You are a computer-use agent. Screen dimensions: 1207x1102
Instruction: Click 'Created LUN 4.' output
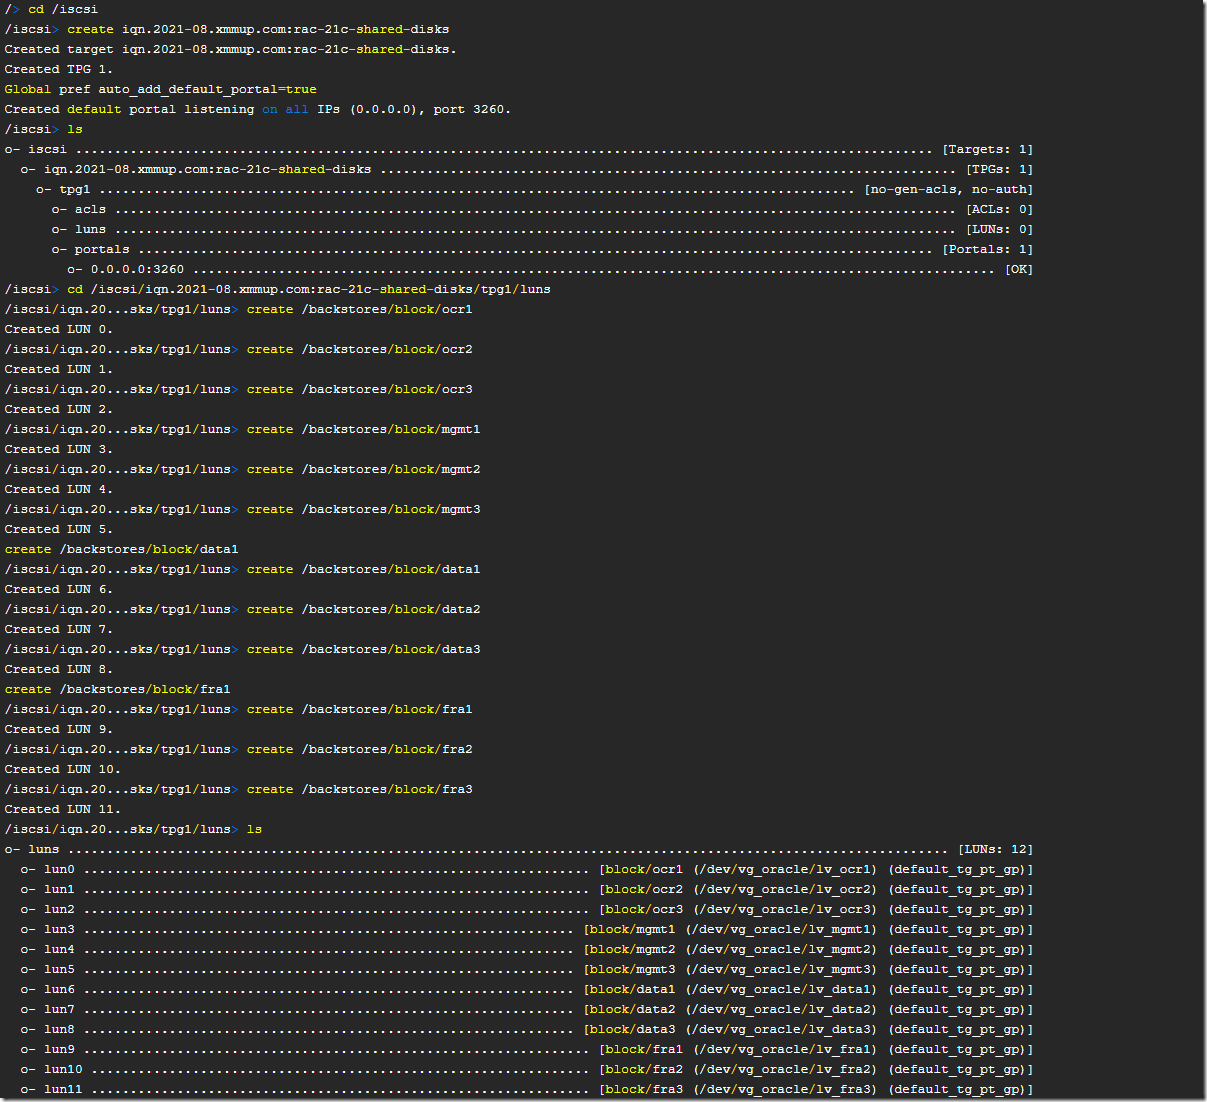coord(59,489)
